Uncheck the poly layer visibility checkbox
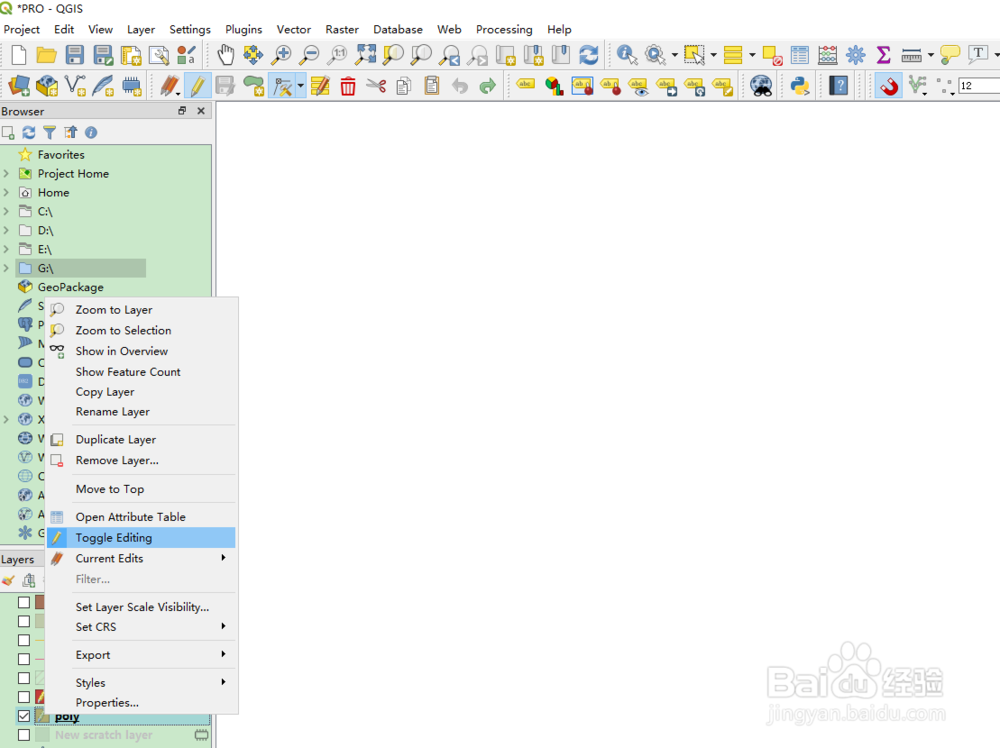 24,715
